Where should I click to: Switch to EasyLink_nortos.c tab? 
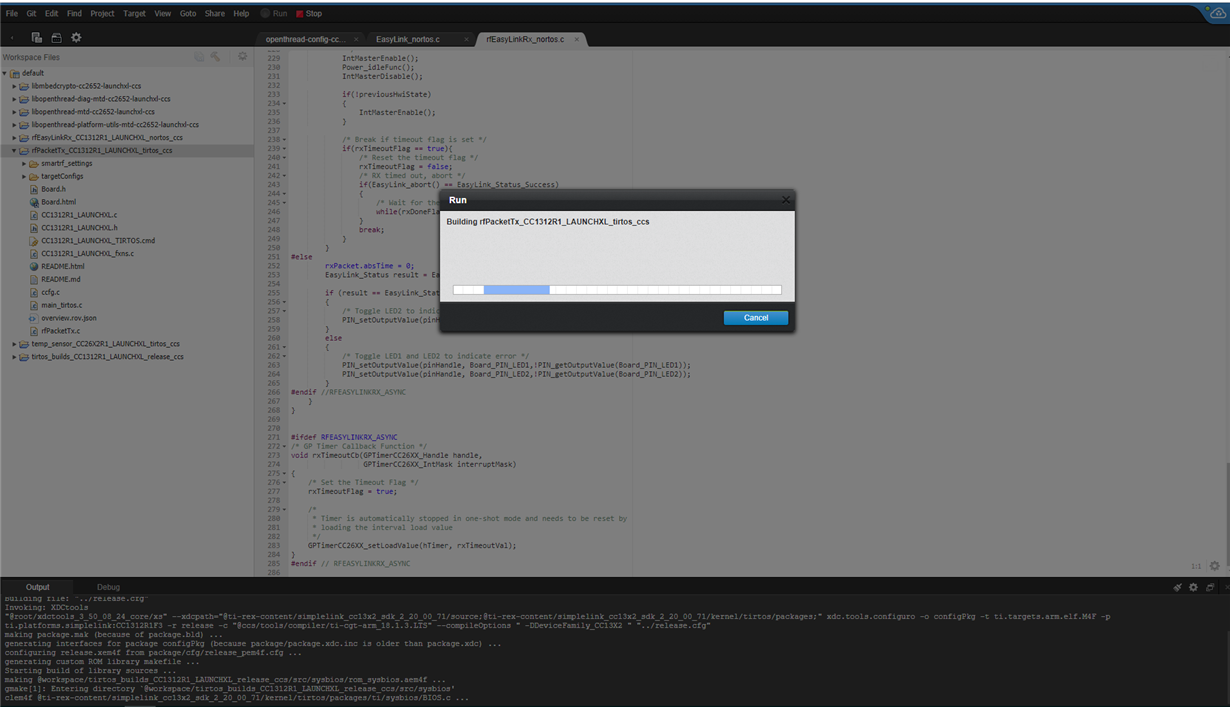[407, 39]
